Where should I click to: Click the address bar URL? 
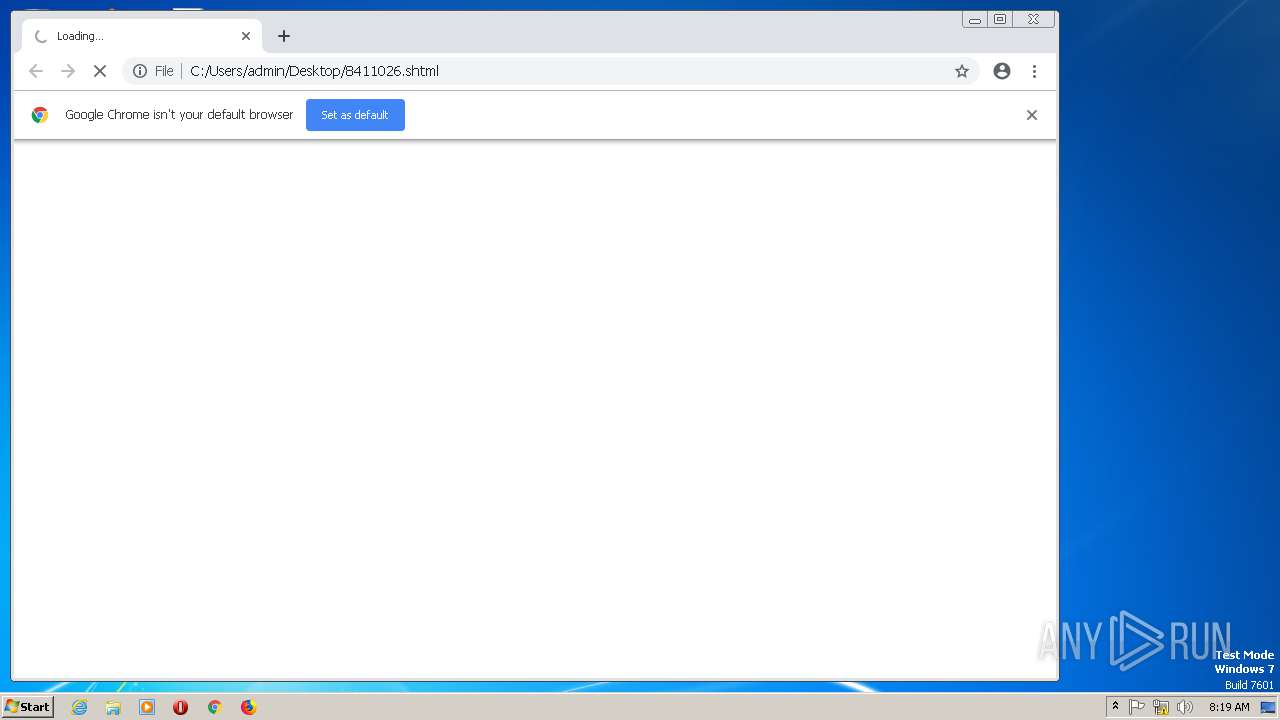click(x=314, y=71)
